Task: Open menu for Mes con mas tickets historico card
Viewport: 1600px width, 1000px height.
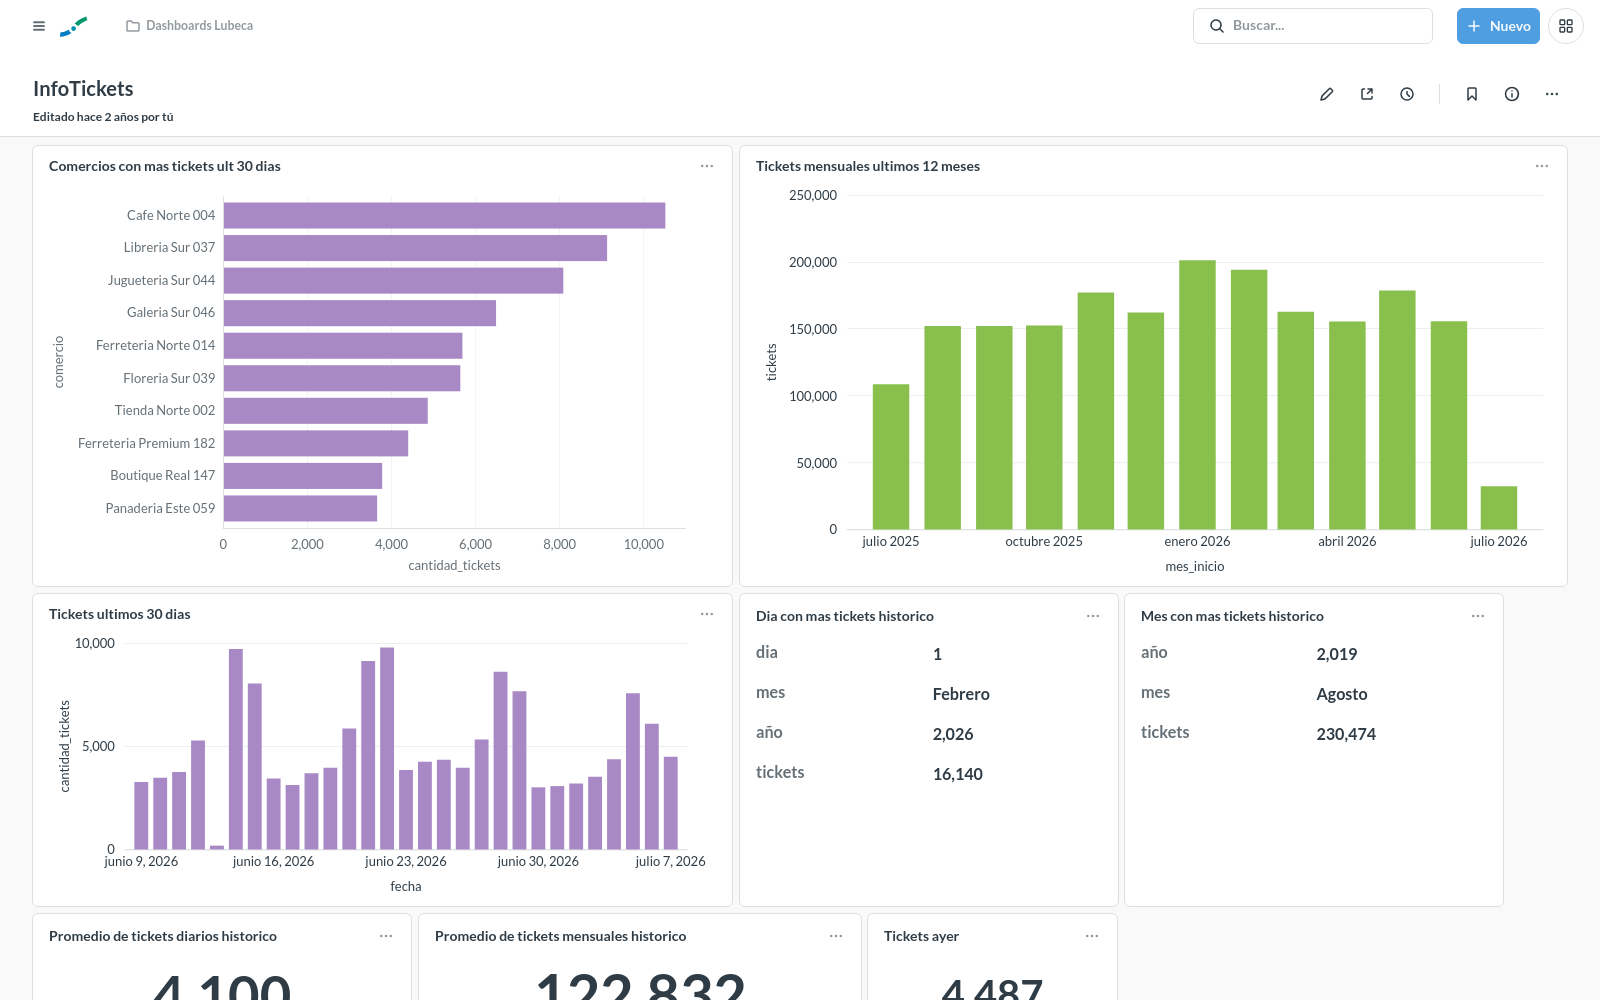Action: (1478, 616)
